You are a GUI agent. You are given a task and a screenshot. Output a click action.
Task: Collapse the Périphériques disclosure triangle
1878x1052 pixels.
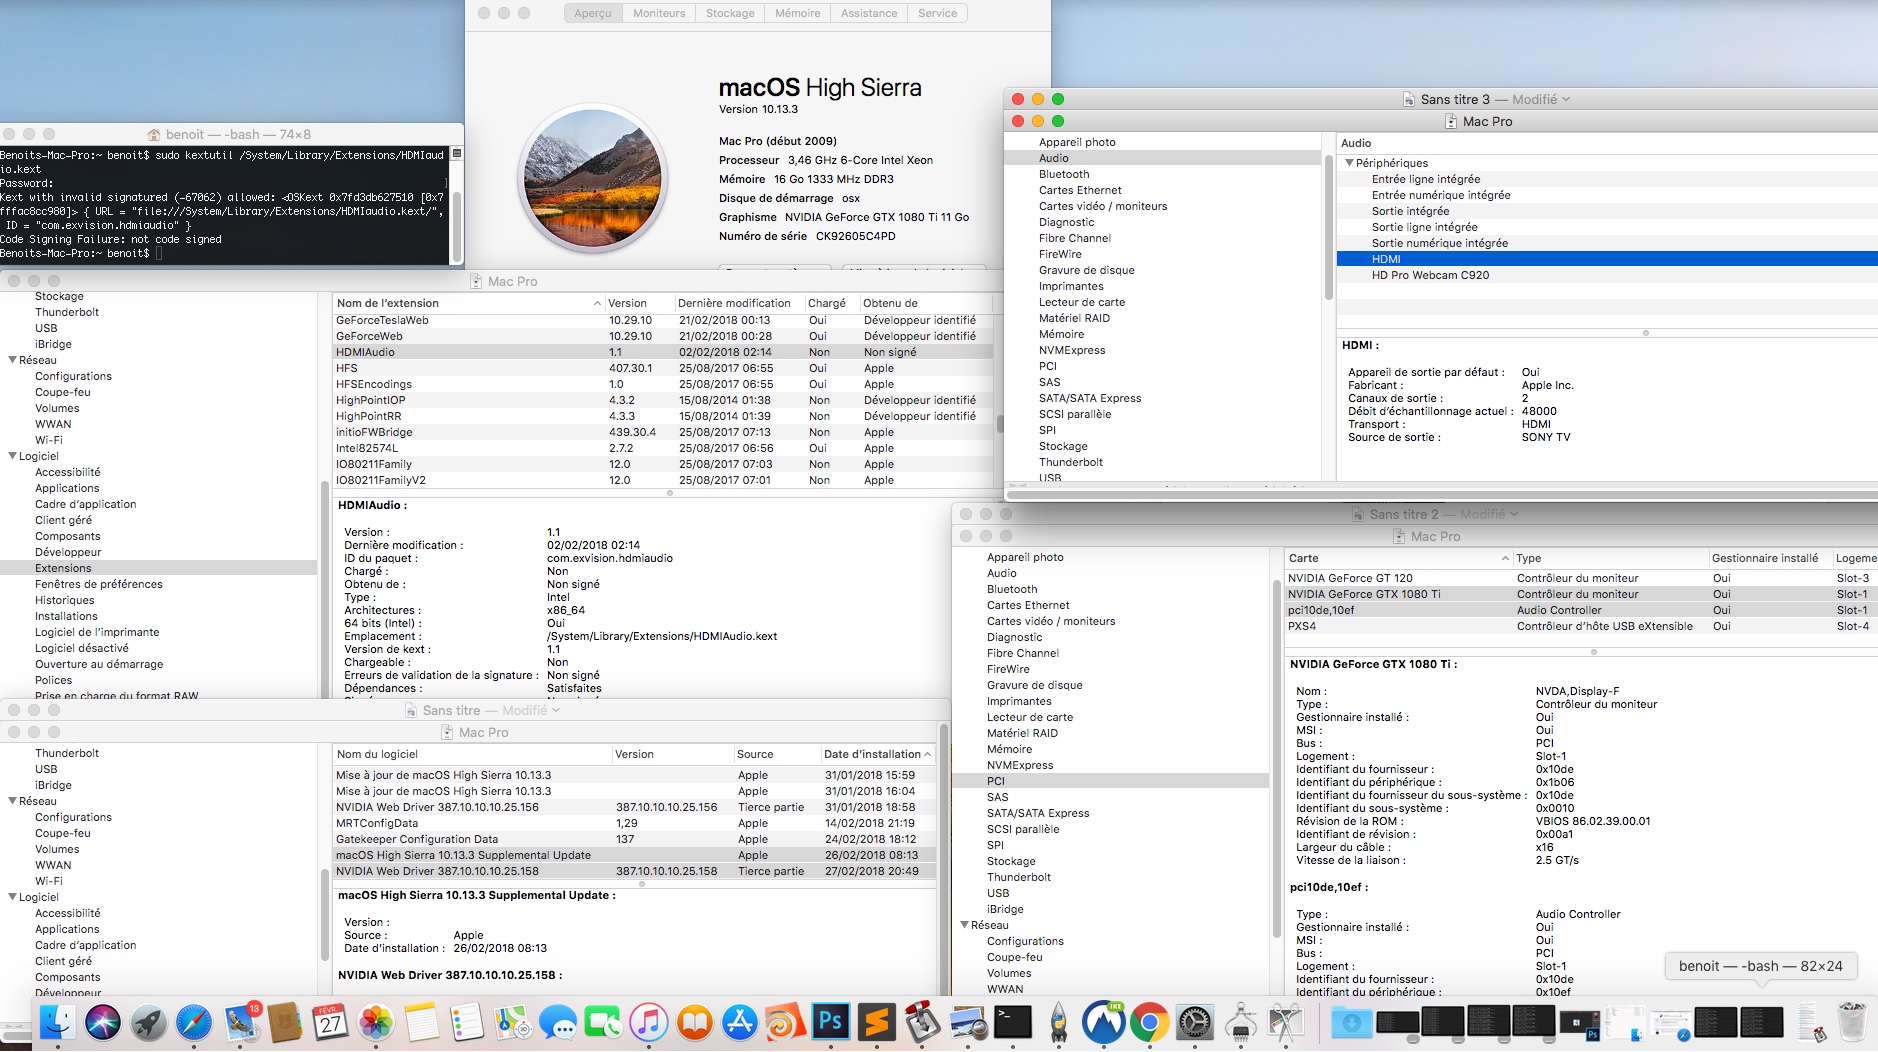click(x=1349, y=163)
